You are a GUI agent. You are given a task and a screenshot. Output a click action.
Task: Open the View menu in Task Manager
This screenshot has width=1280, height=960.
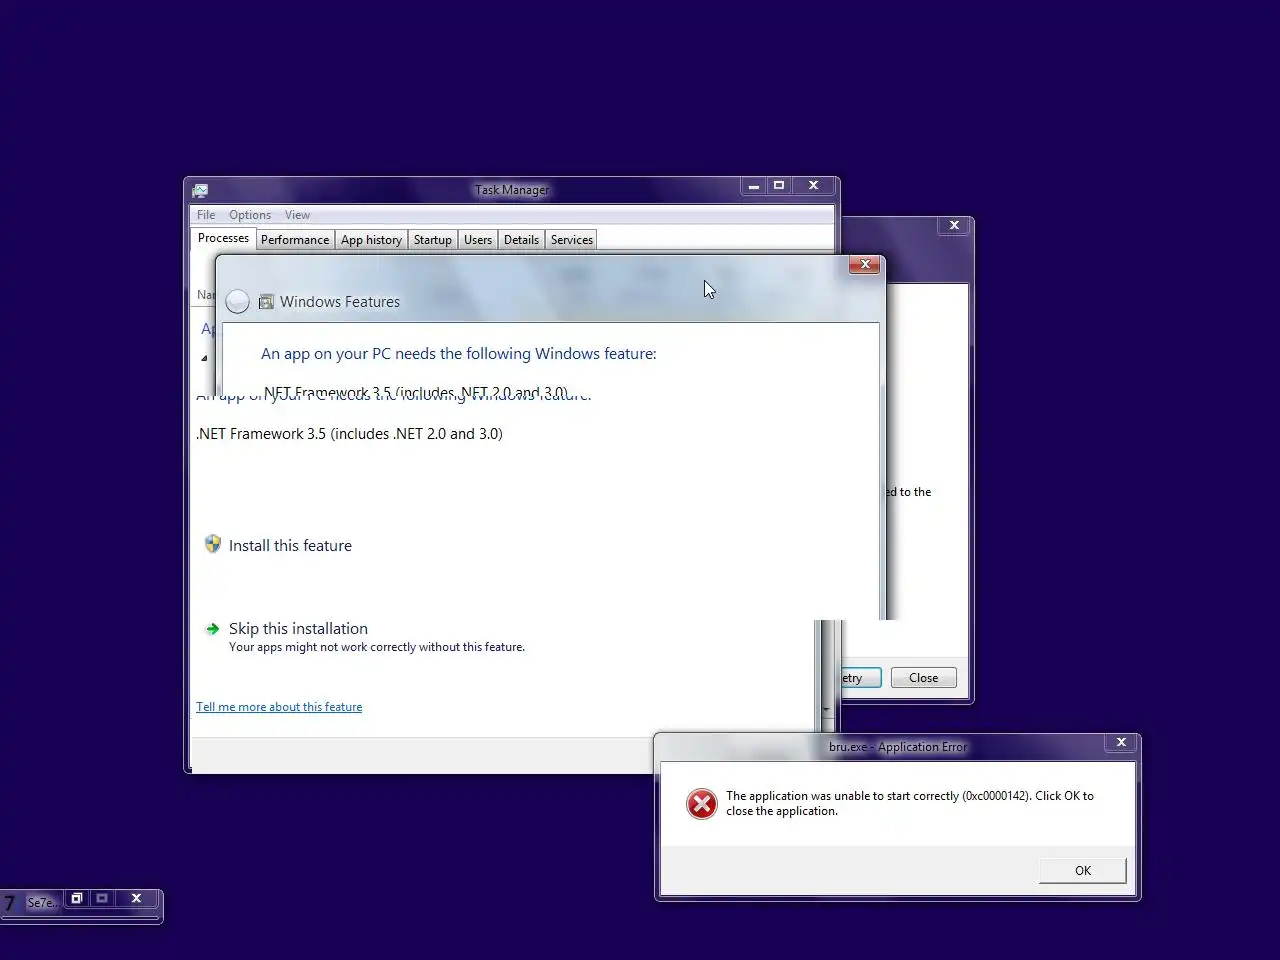point(297,215)
